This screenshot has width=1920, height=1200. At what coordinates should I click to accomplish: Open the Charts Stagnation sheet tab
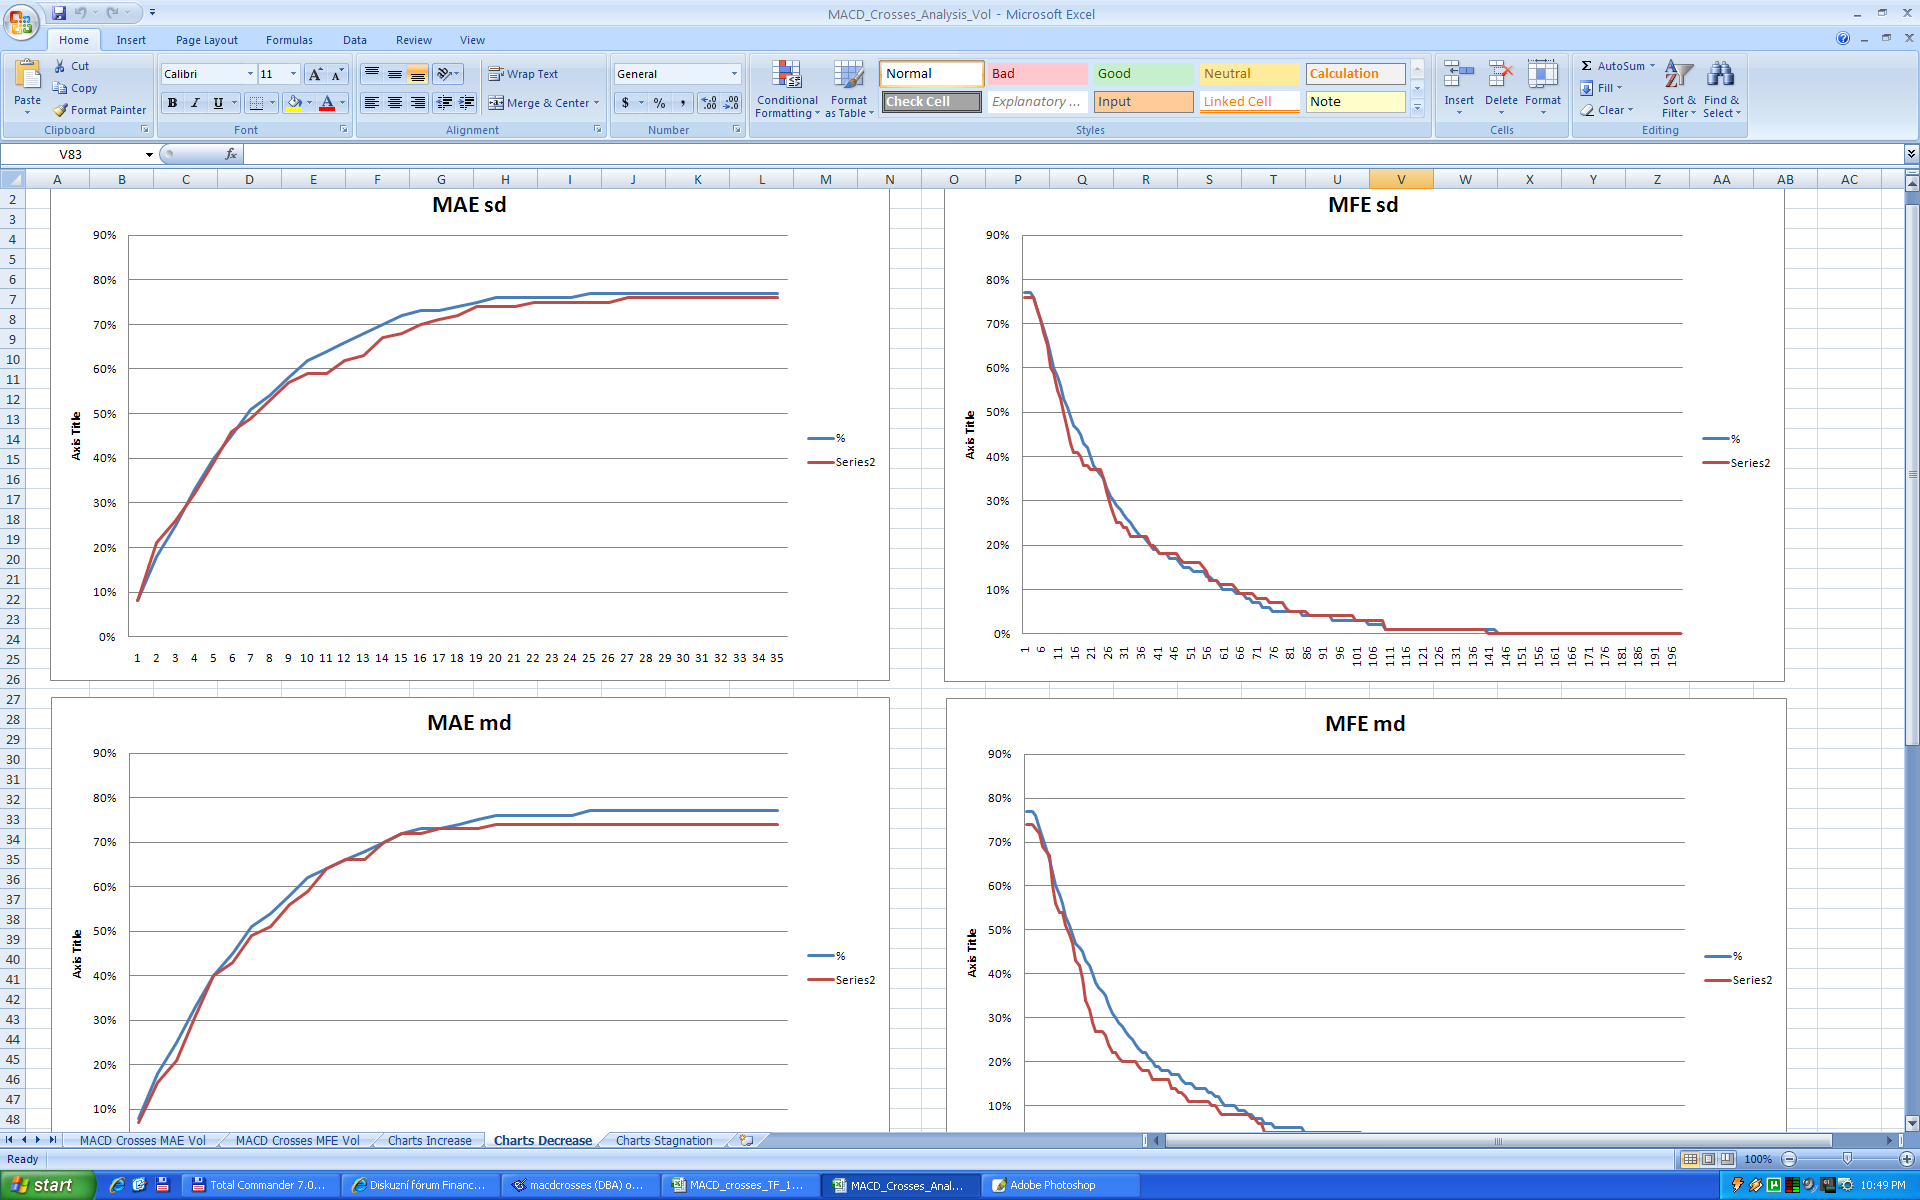tap(664, 1141)
